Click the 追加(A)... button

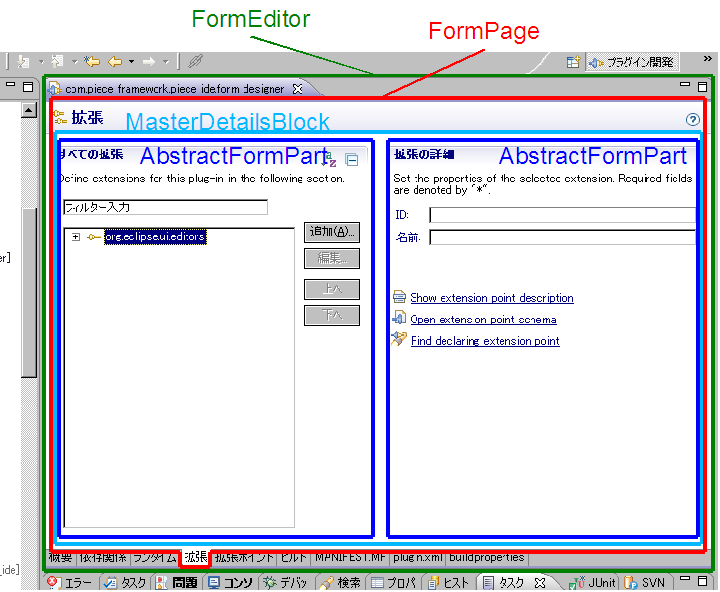tap(332, 232)
